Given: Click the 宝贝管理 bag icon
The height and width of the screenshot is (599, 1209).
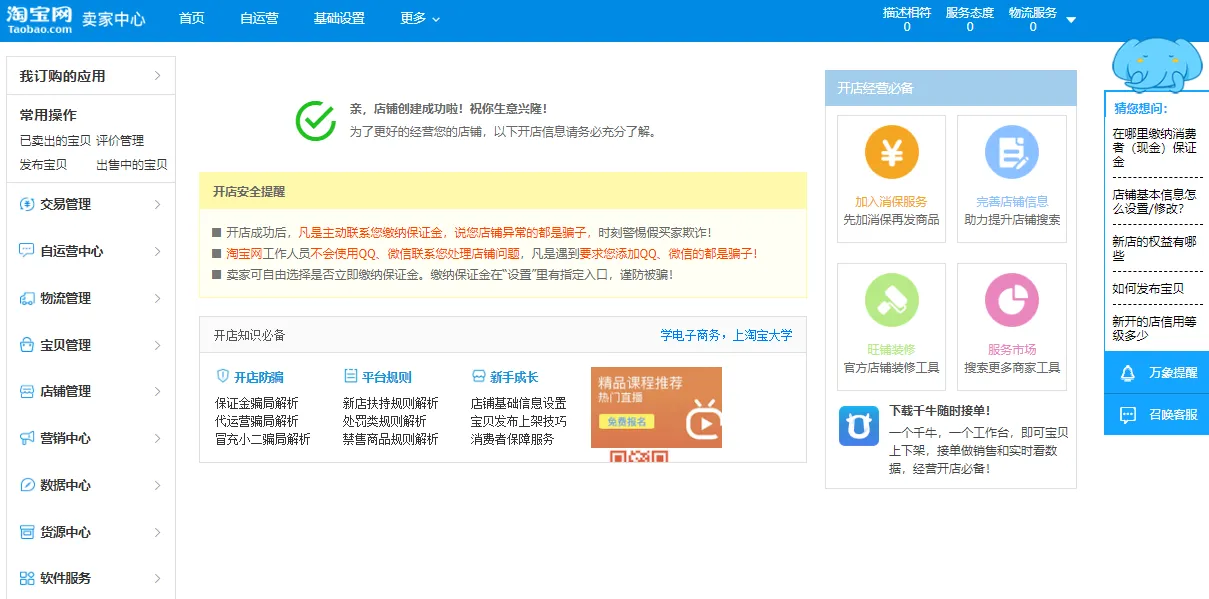Looking at the screenshot, I should (27, 345).
